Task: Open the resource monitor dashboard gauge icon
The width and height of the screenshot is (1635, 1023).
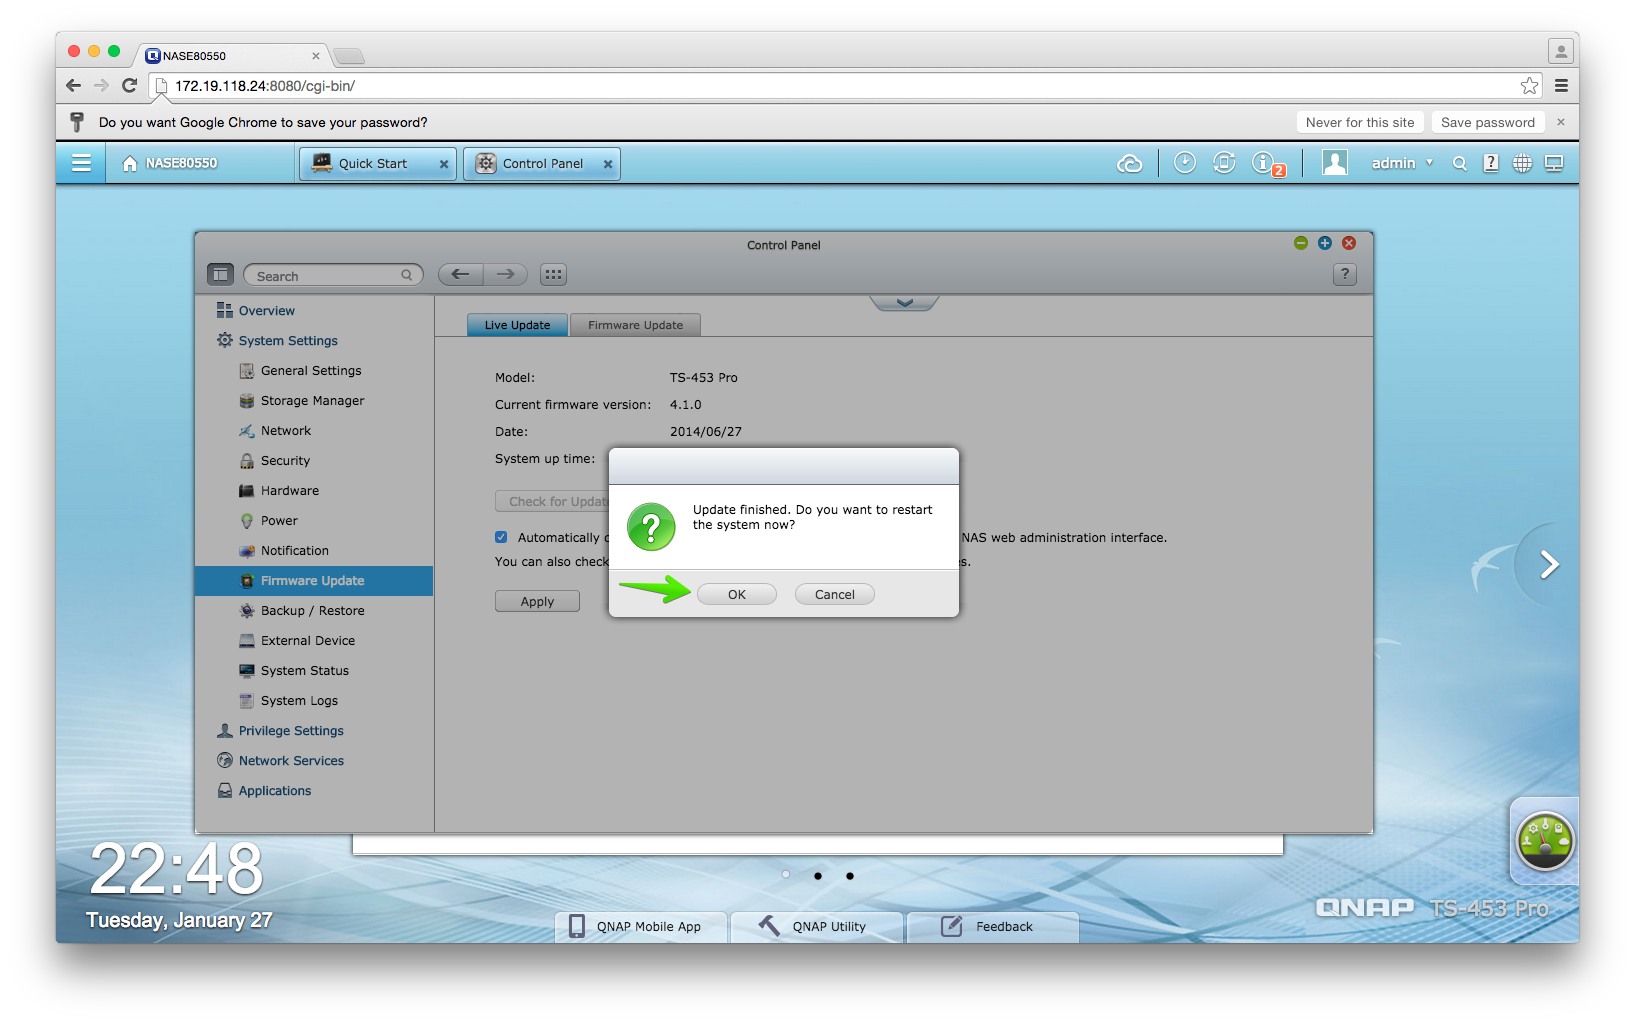Action: (x=1545, y=840)
